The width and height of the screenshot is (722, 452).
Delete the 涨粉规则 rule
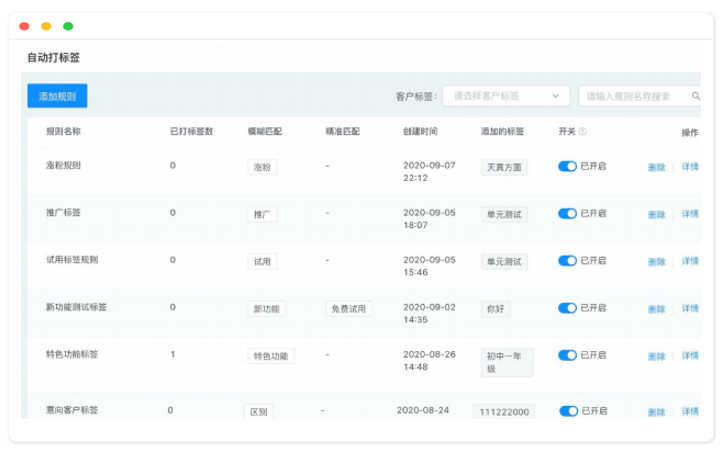tap(656, 167)
